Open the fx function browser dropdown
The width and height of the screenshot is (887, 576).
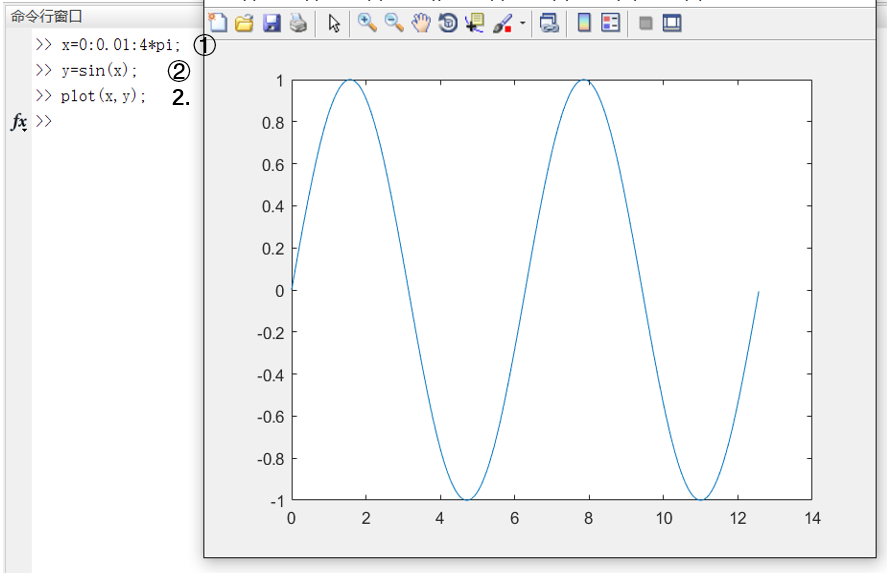(x=19, y=122)
